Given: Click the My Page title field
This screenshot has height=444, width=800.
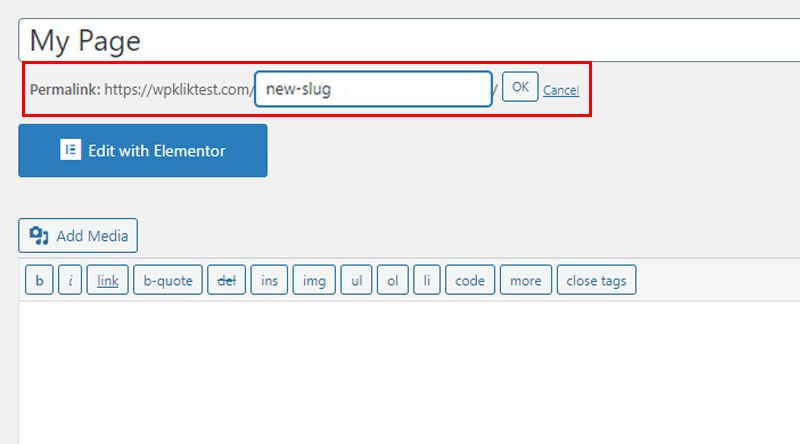Looking at the screenshot, I should coord(409,40).
